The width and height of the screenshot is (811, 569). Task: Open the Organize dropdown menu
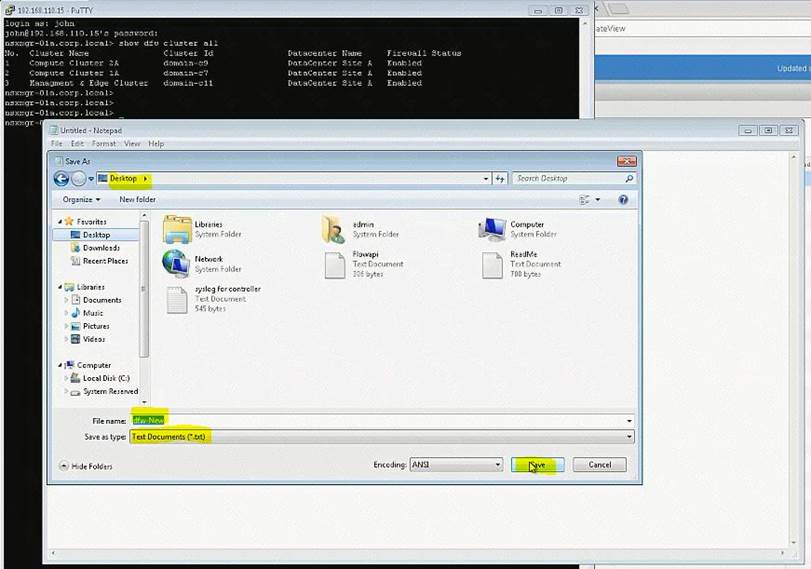click(x=80, y=199)
